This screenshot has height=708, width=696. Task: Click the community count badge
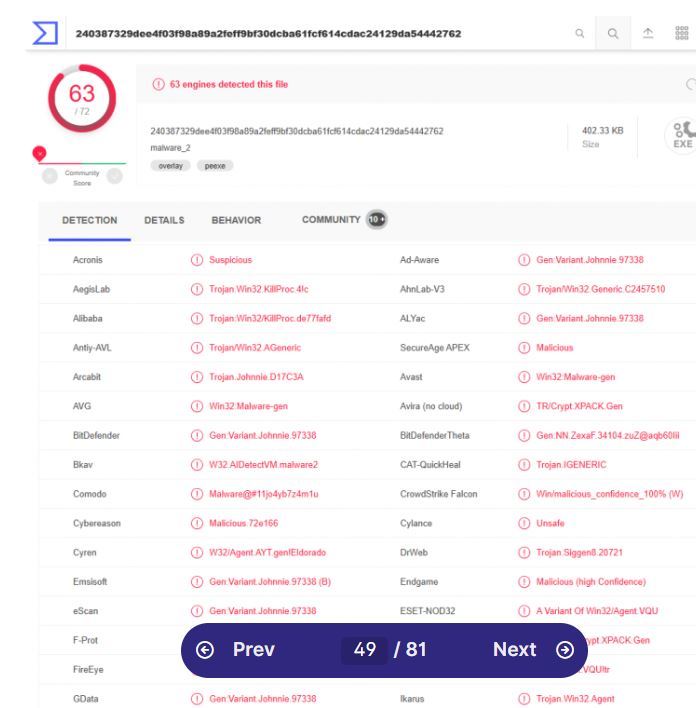[x=377, y=220]
